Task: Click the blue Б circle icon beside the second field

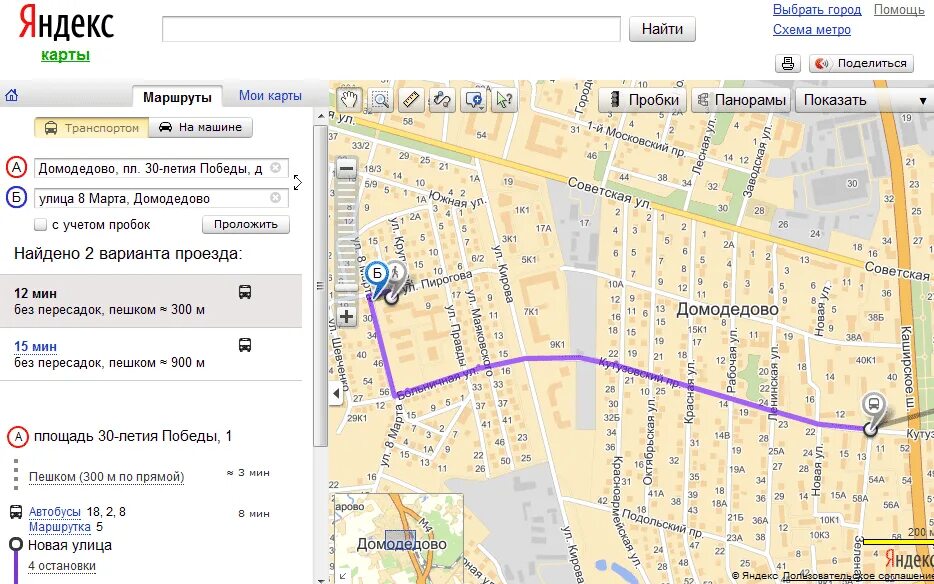Action: pos(17,198)
